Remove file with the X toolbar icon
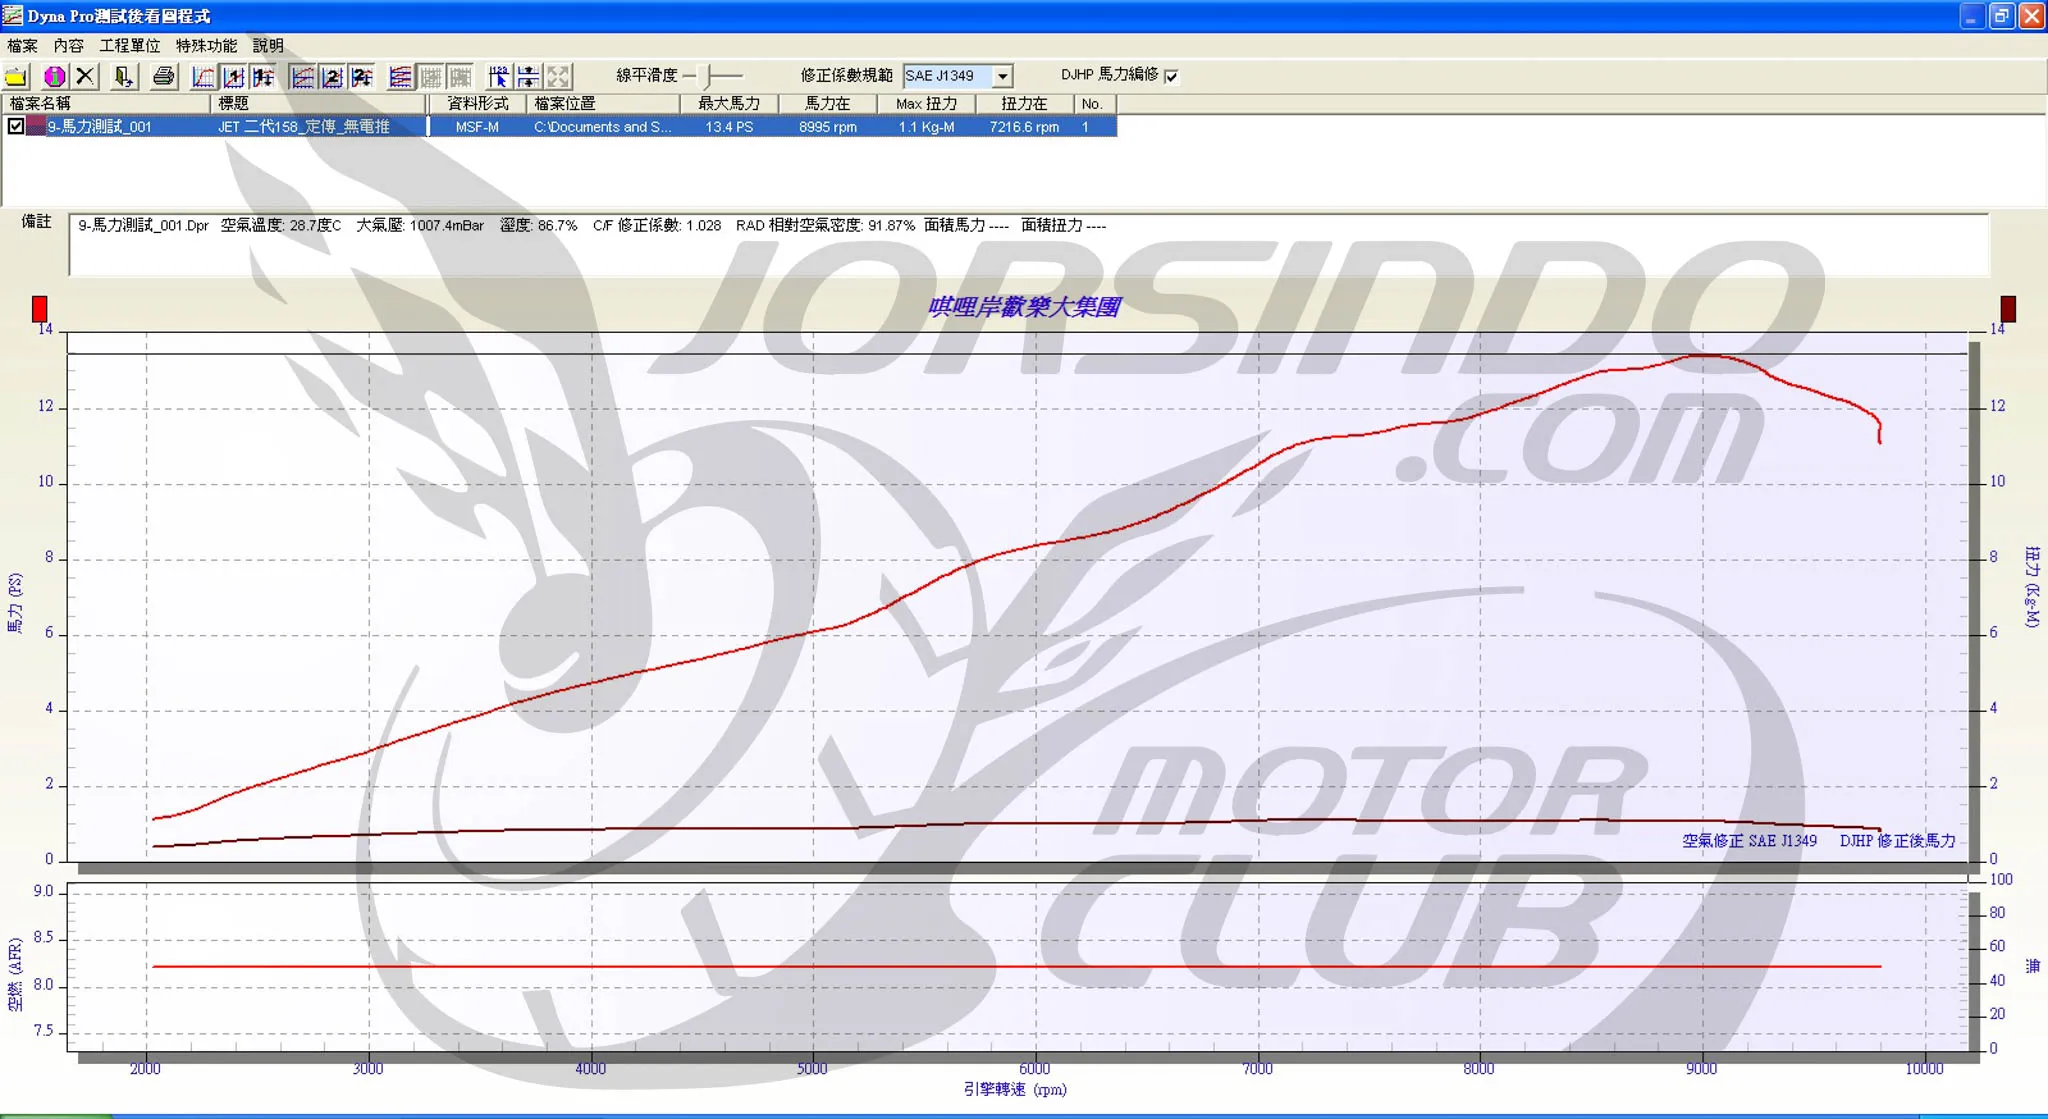This screenshot has width=2048, height=1119. (86, 76)
